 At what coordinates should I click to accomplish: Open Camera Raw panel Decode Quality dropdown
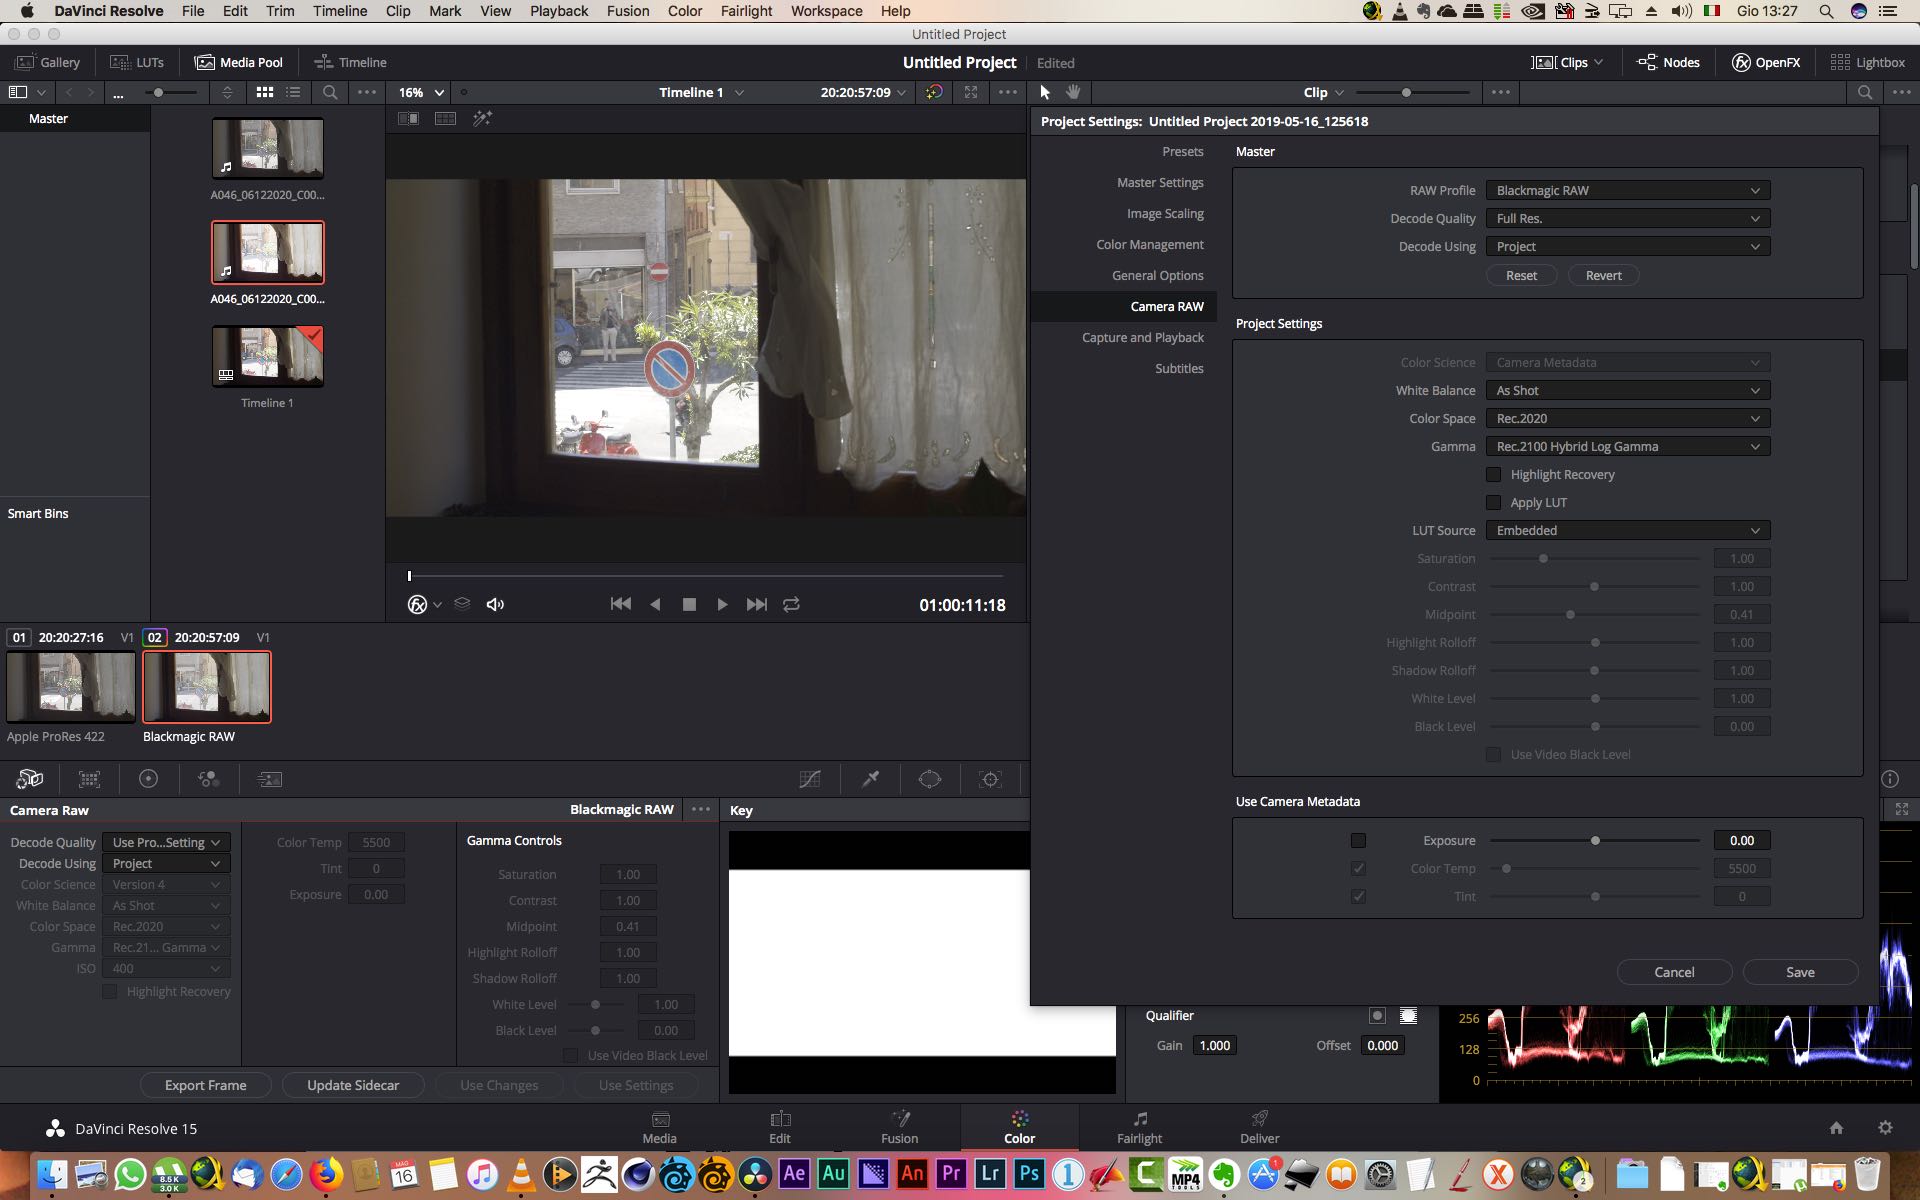(x=166, y=842)
